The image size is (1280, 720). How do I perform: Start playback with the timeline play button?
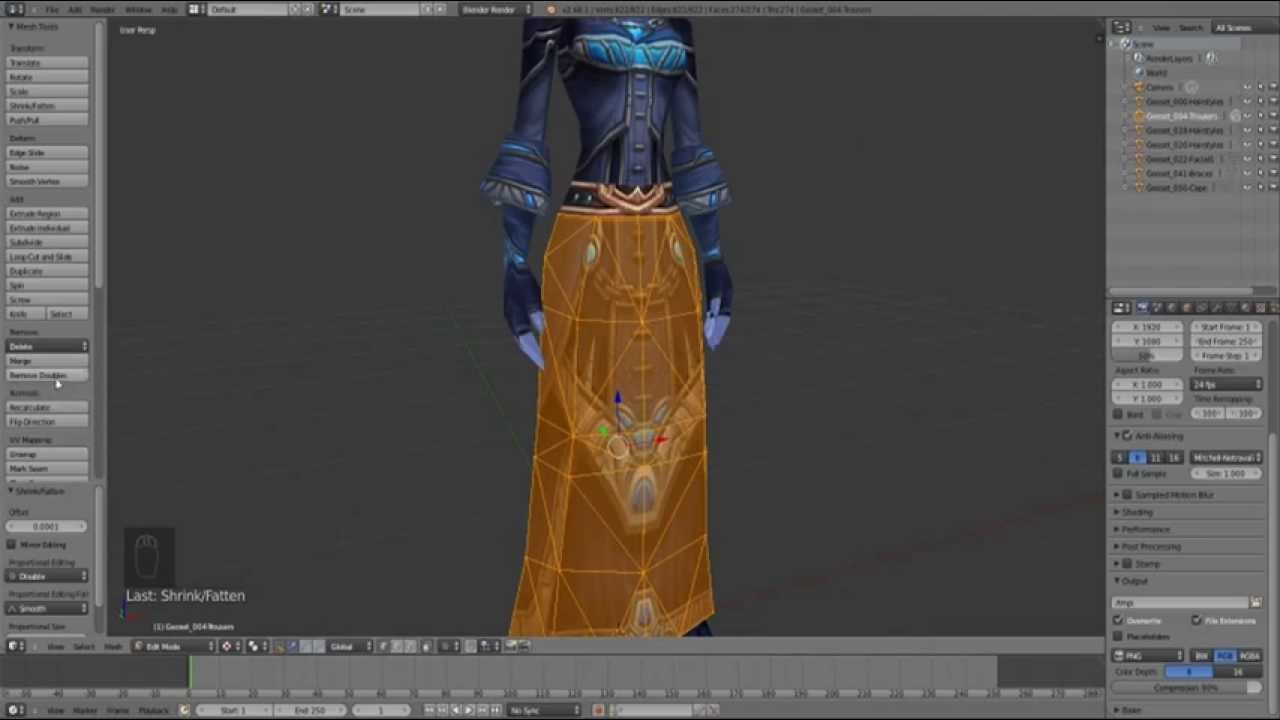(x=469, y=710)
